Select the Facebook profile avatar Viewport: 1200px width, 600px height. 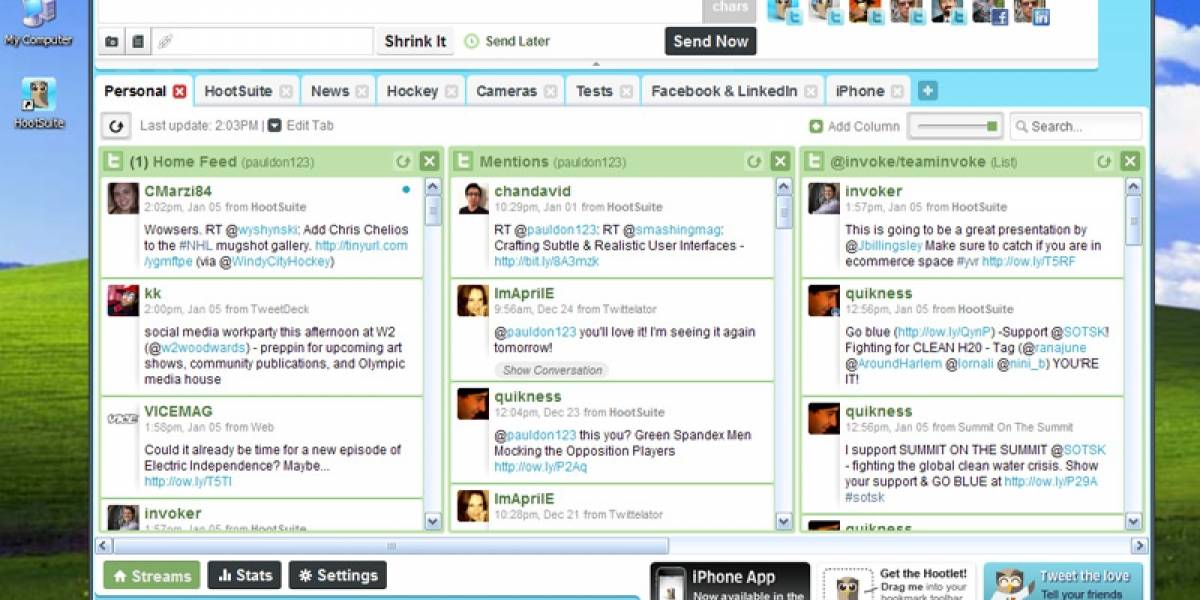(x=990, y=11)
